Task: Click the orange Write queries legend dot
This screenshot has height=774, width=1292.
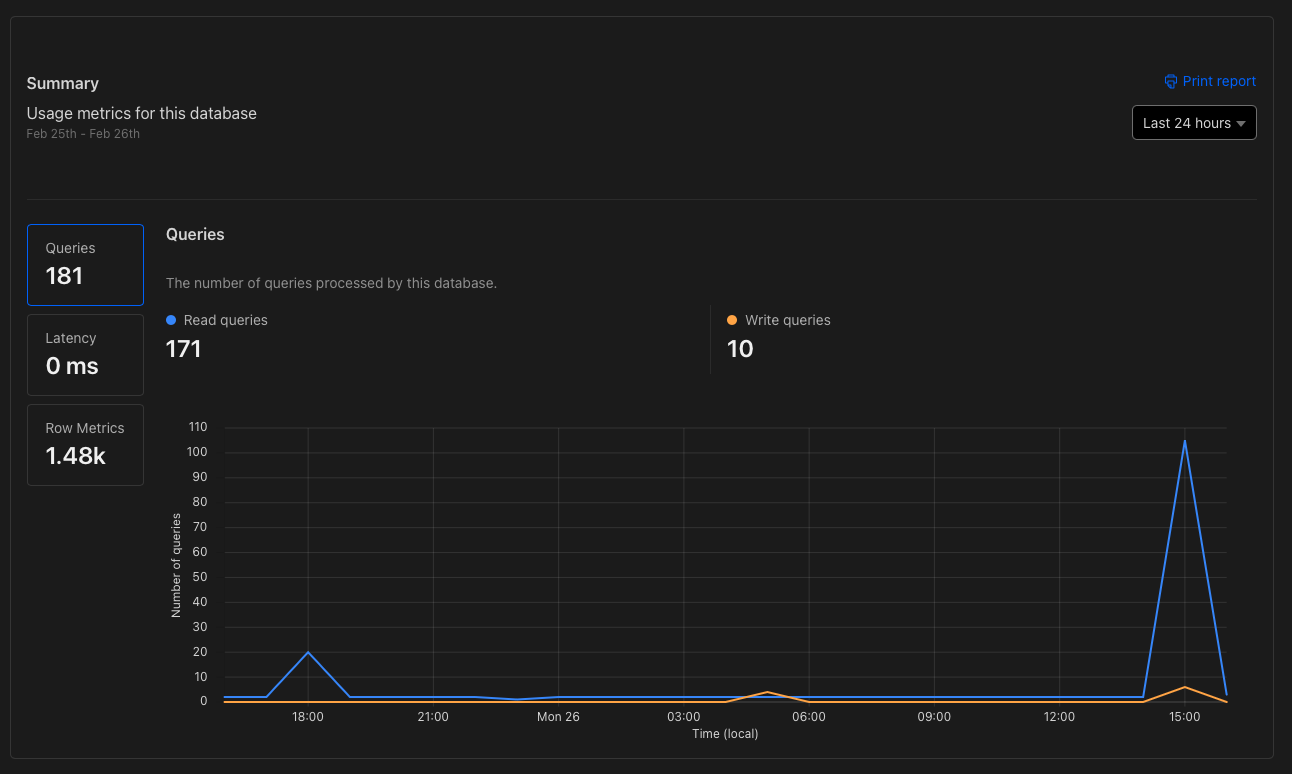Action: coord(733,320)
